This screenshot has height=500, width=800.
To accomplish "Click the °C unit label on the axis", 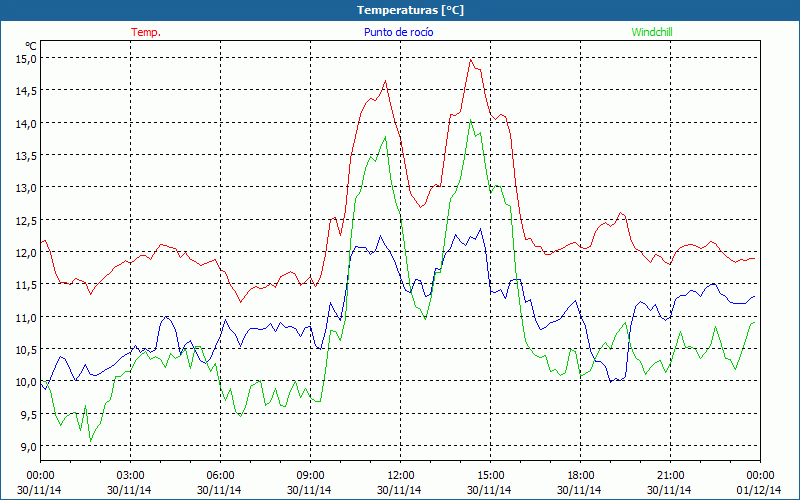I will [x=31, y=46].
